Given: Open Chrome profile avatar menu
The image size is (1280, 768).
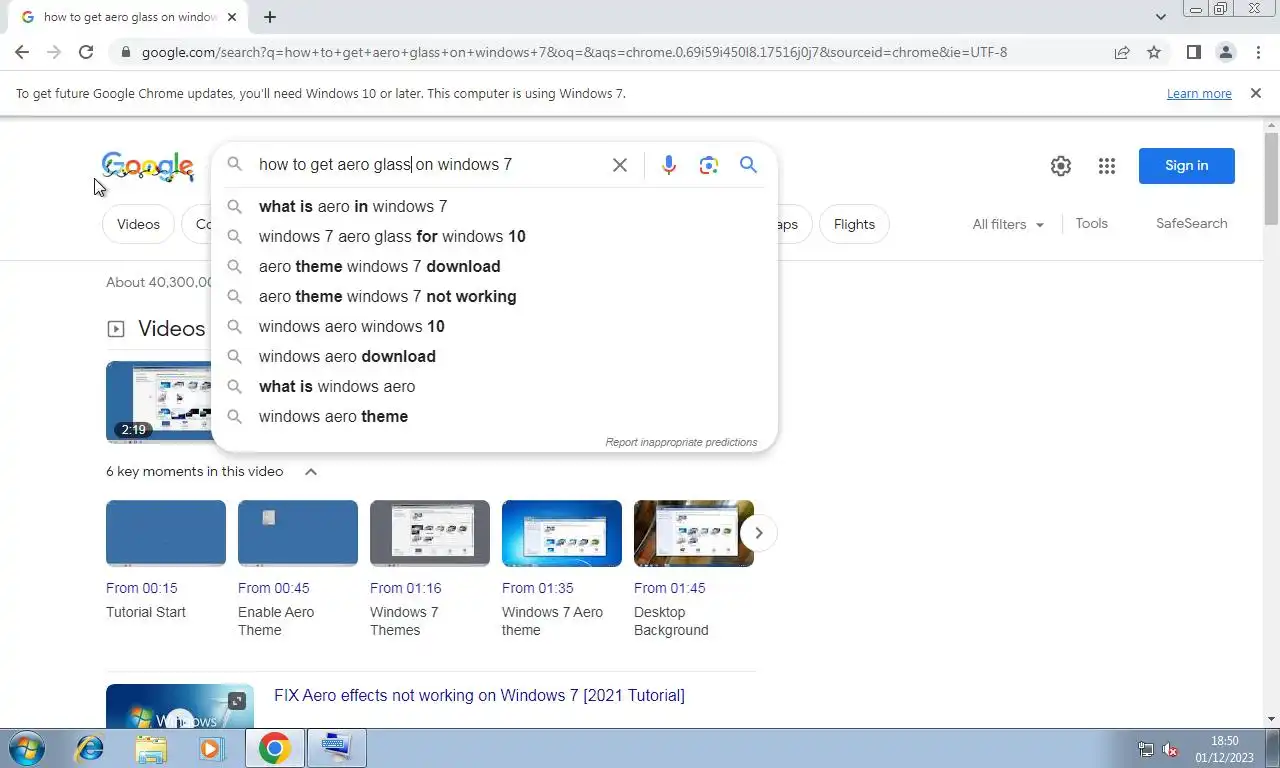Looking at the screenshot, I should point(1225,52).
